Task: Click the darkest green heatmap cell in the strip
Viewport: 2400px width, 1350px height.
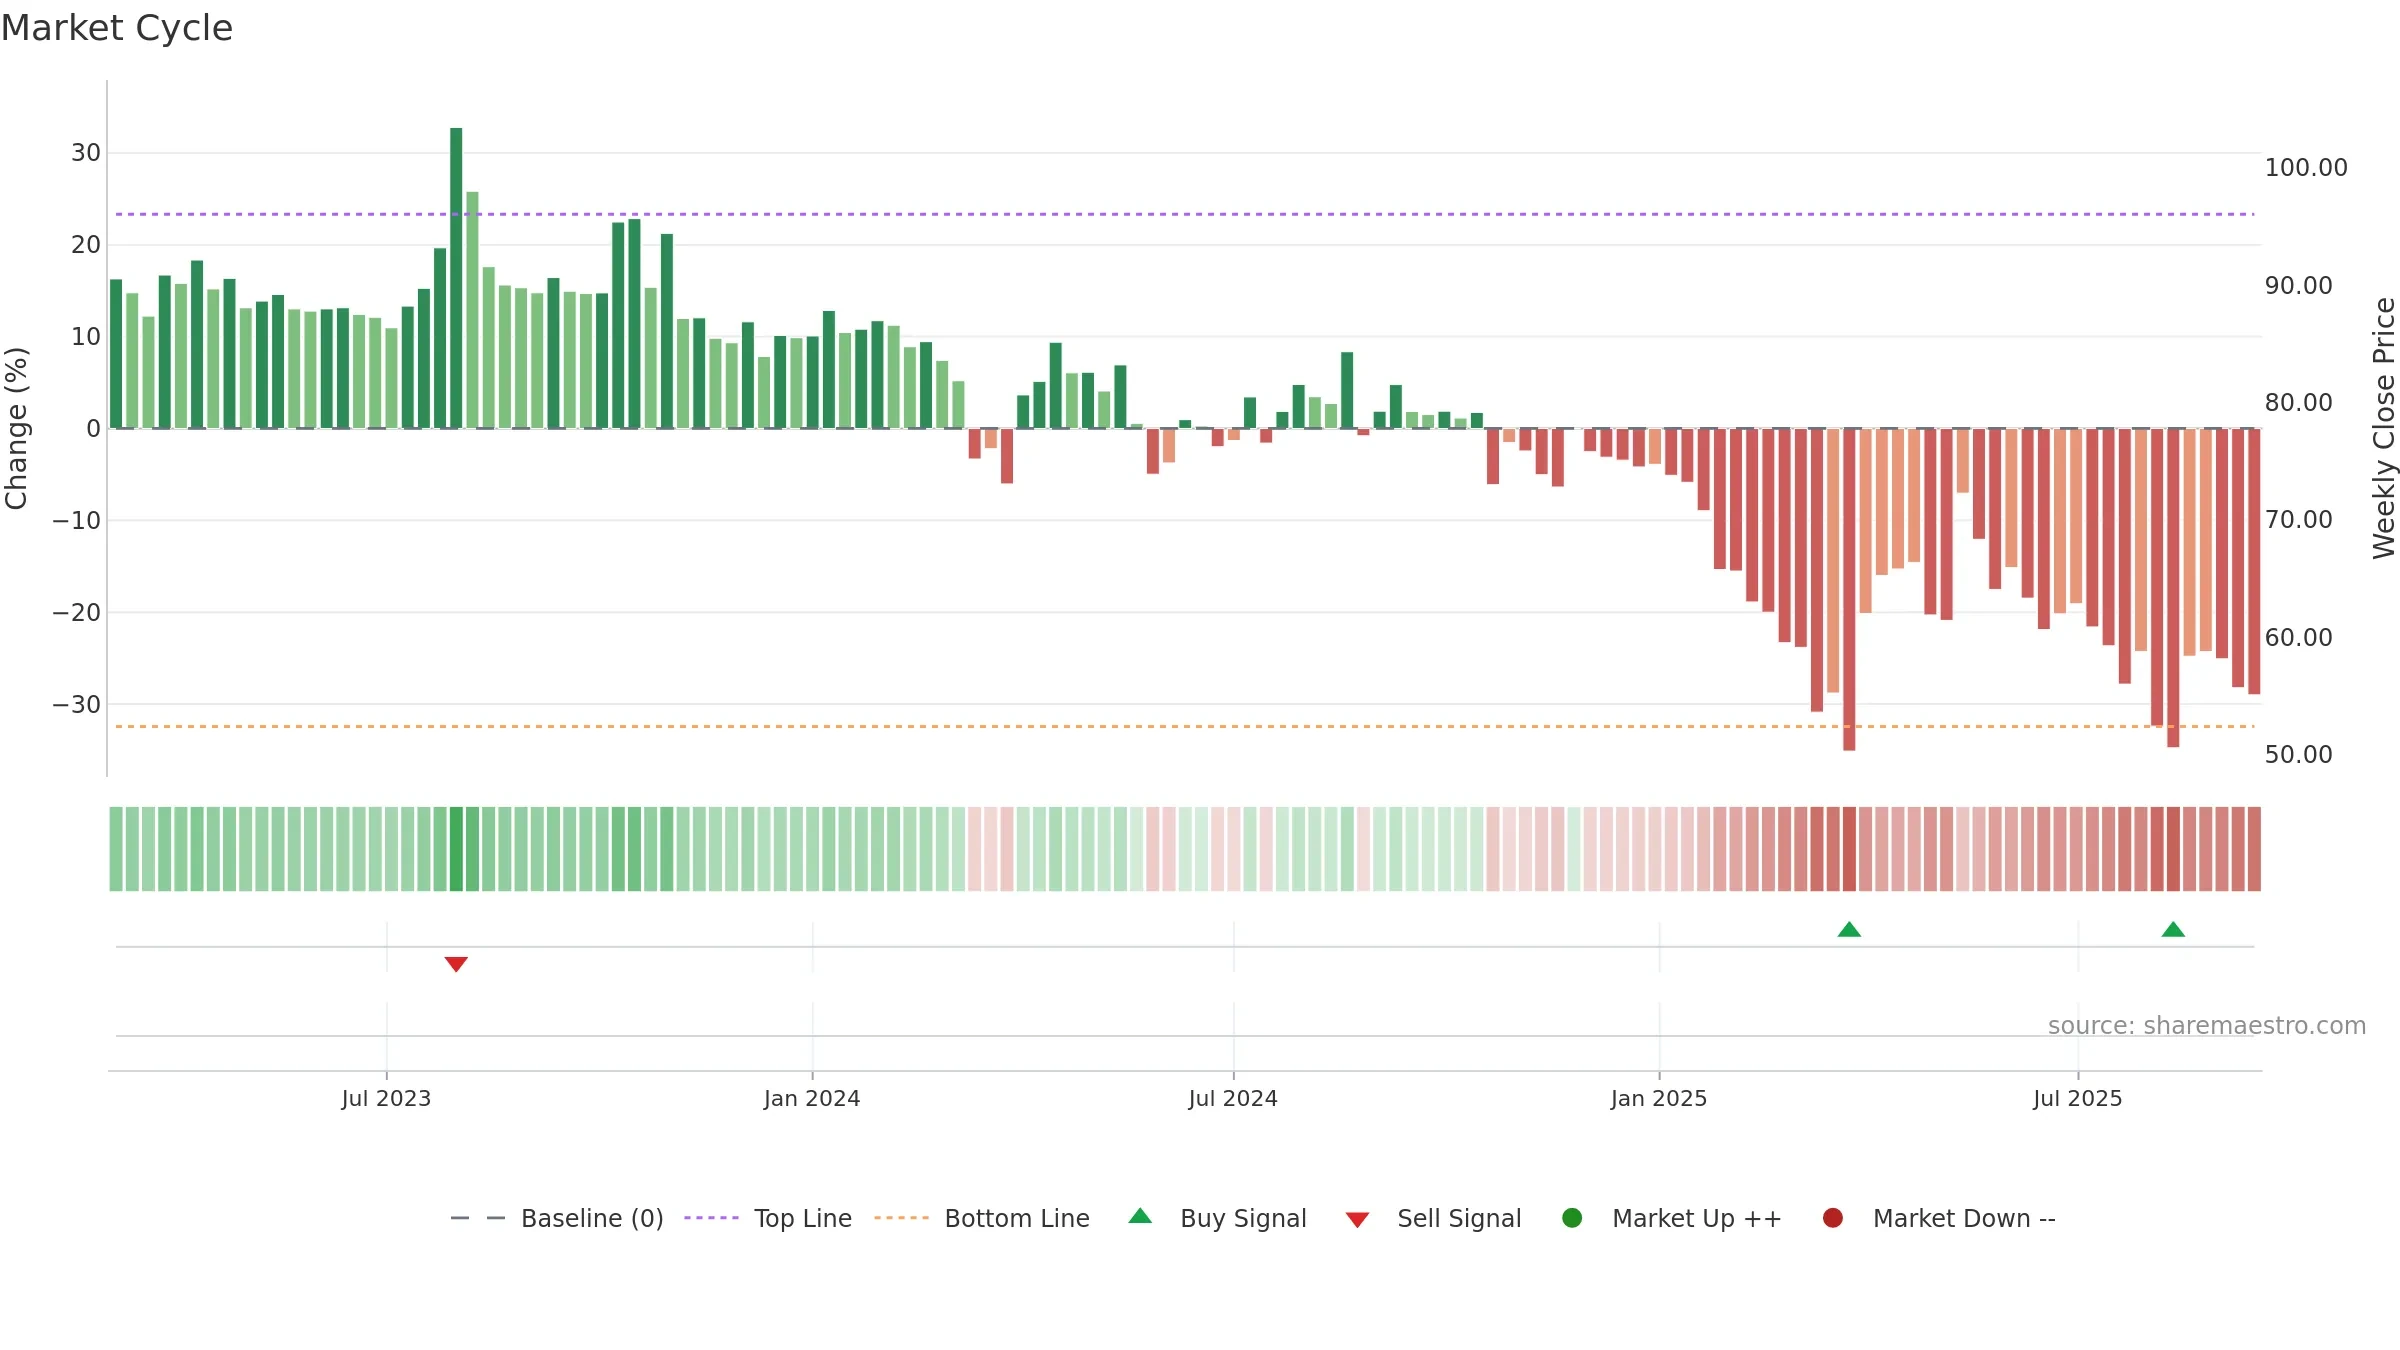Action: pyautogui.click(x=456, y=849)
